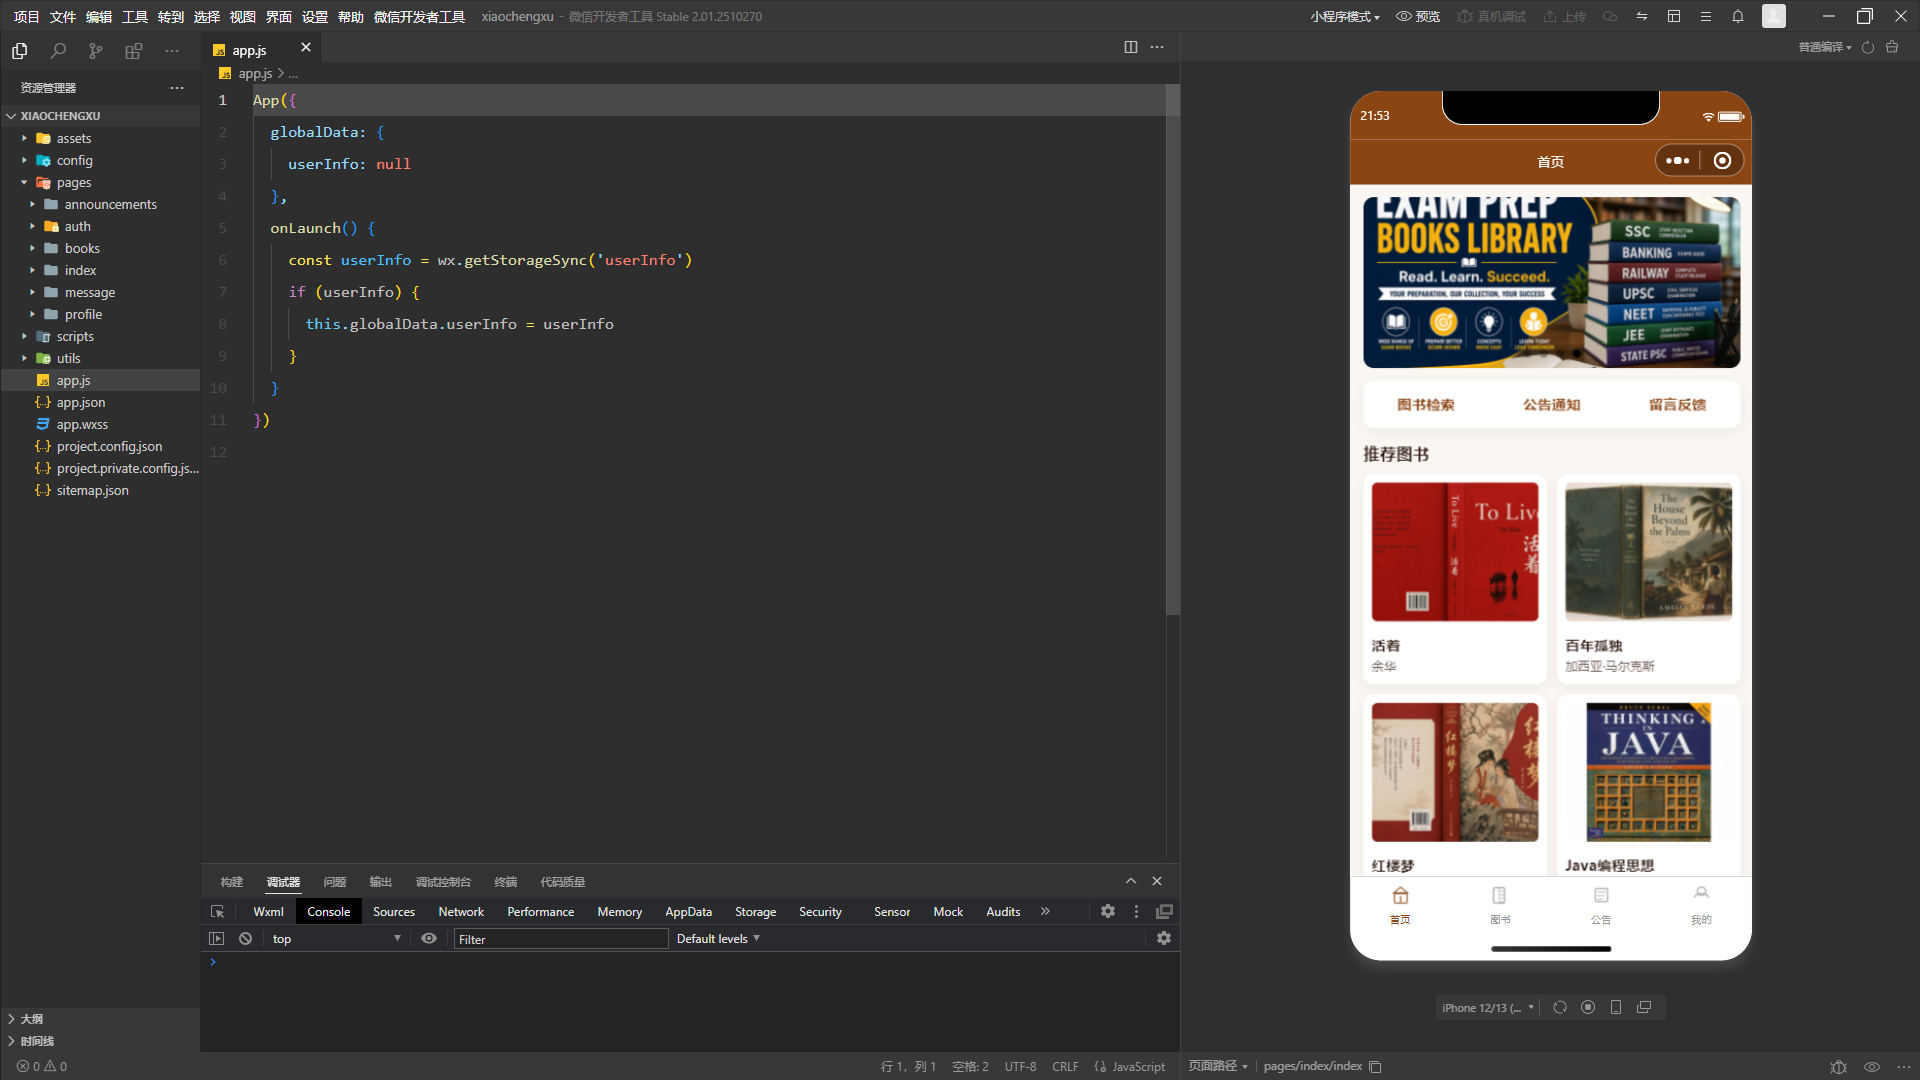Click the simulator capsule close circle button
This screenshot has height=1080, width=1920.
(1722, 161)
